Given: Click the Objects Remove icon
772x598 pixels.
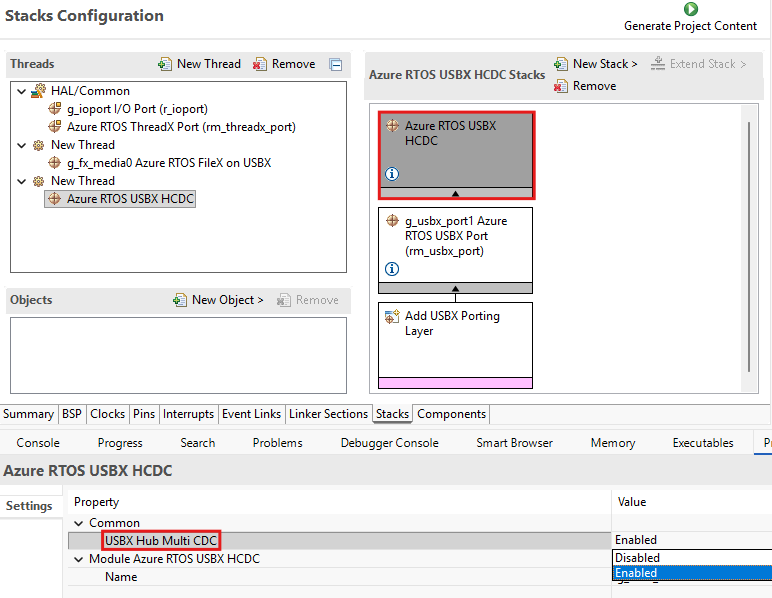Looking at the screenshot, I should point(284,300).
